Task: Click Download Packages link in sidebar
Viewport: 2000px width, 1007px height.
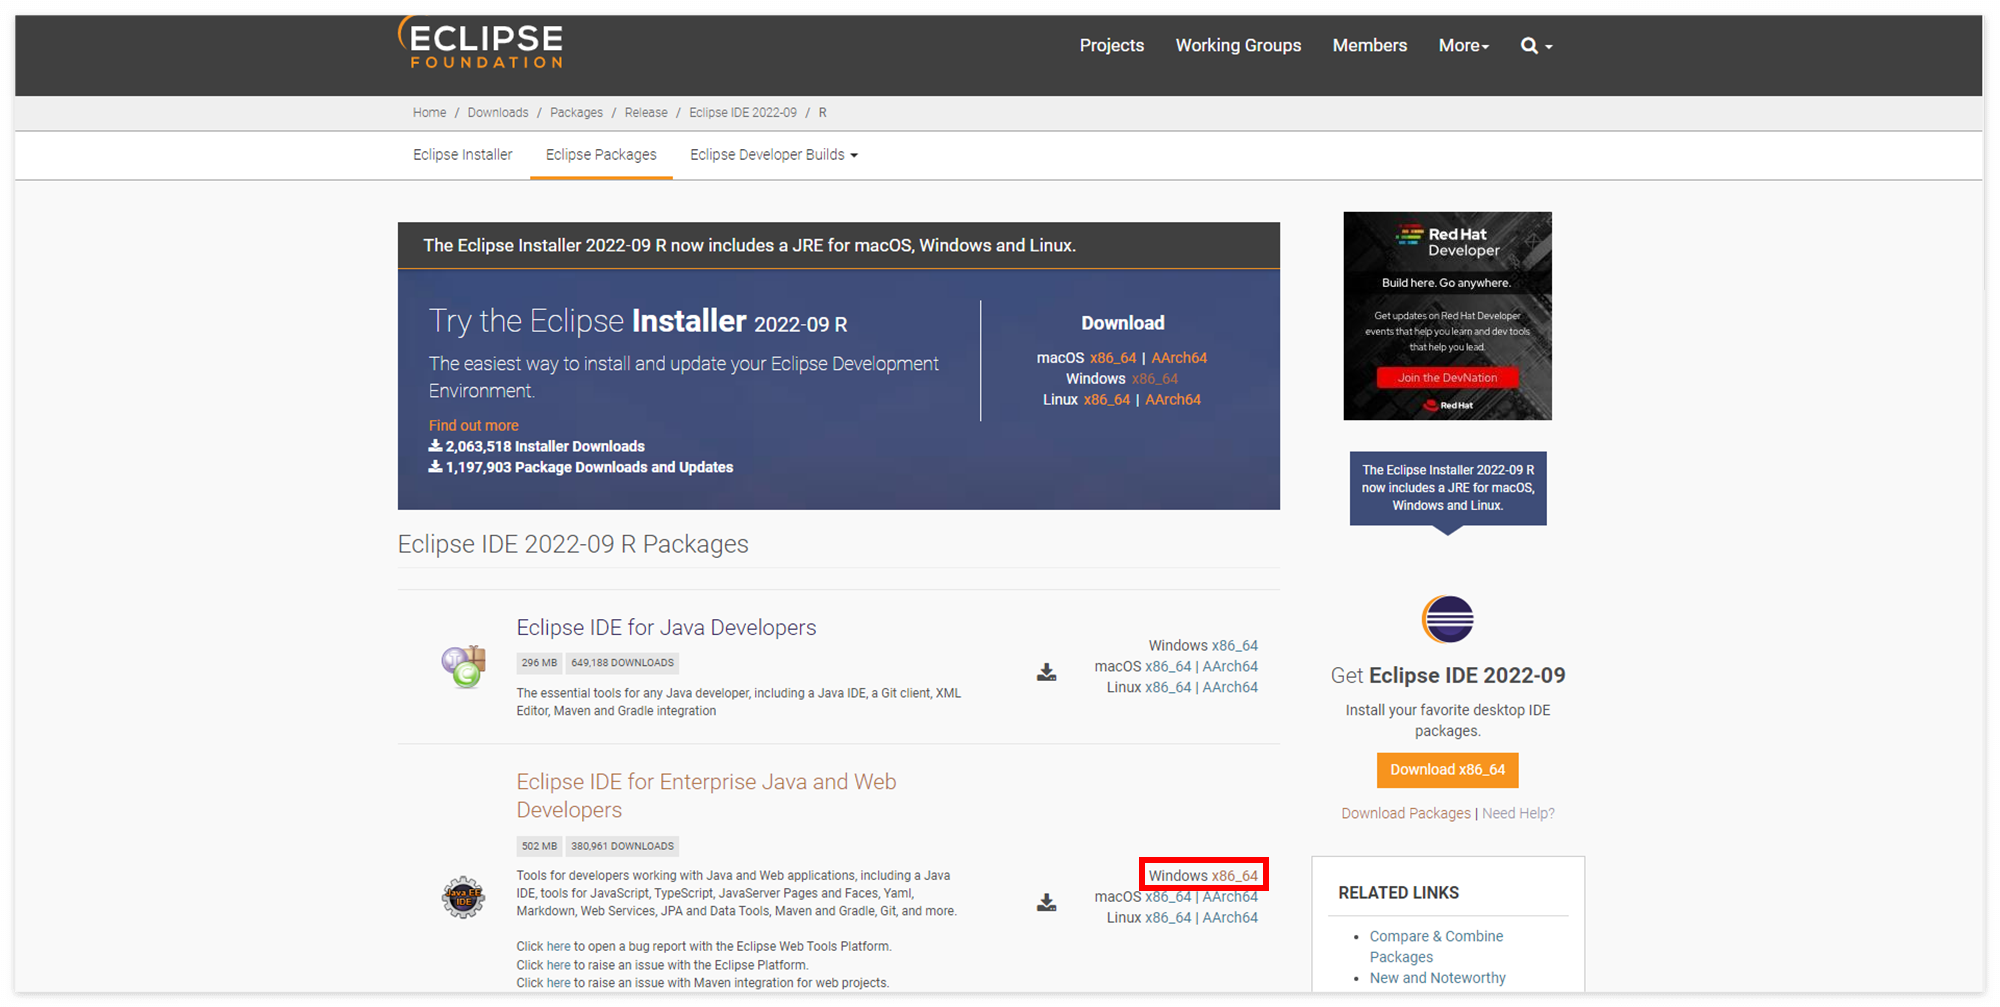Action: (x=1405, y=814)
